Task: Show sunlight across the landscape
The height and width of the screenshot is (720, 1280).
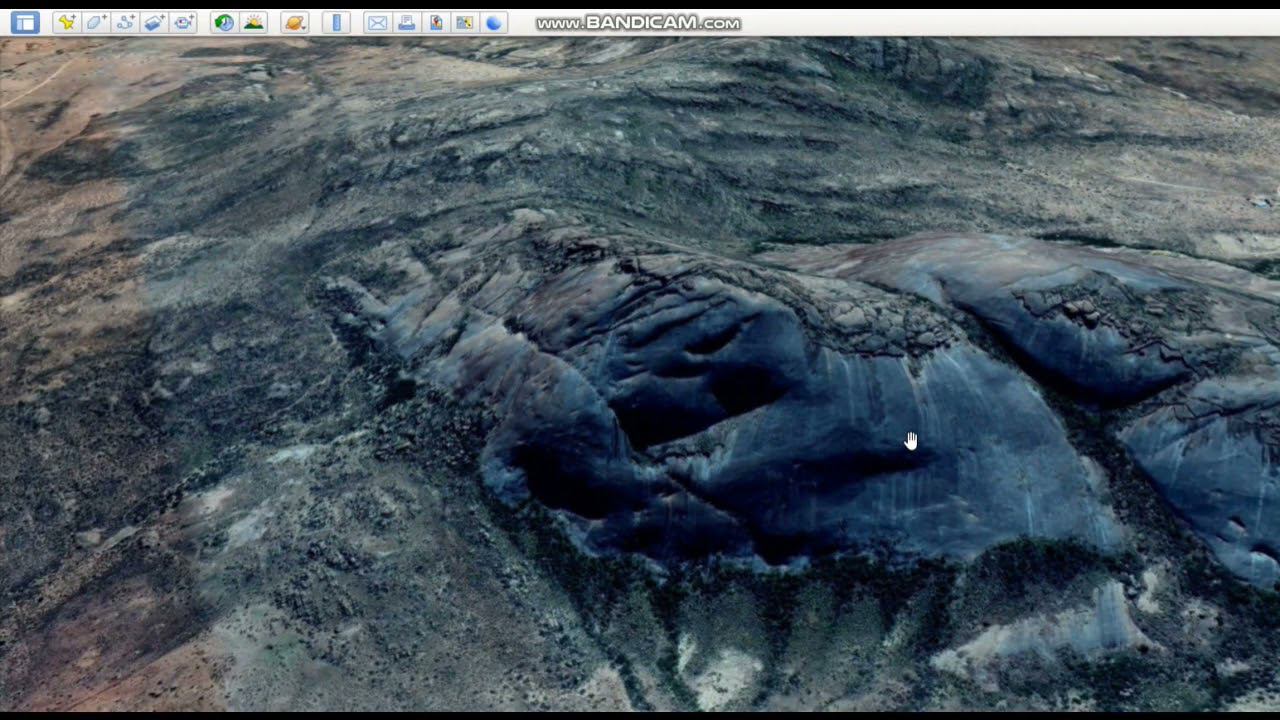Action: point(253,22)
